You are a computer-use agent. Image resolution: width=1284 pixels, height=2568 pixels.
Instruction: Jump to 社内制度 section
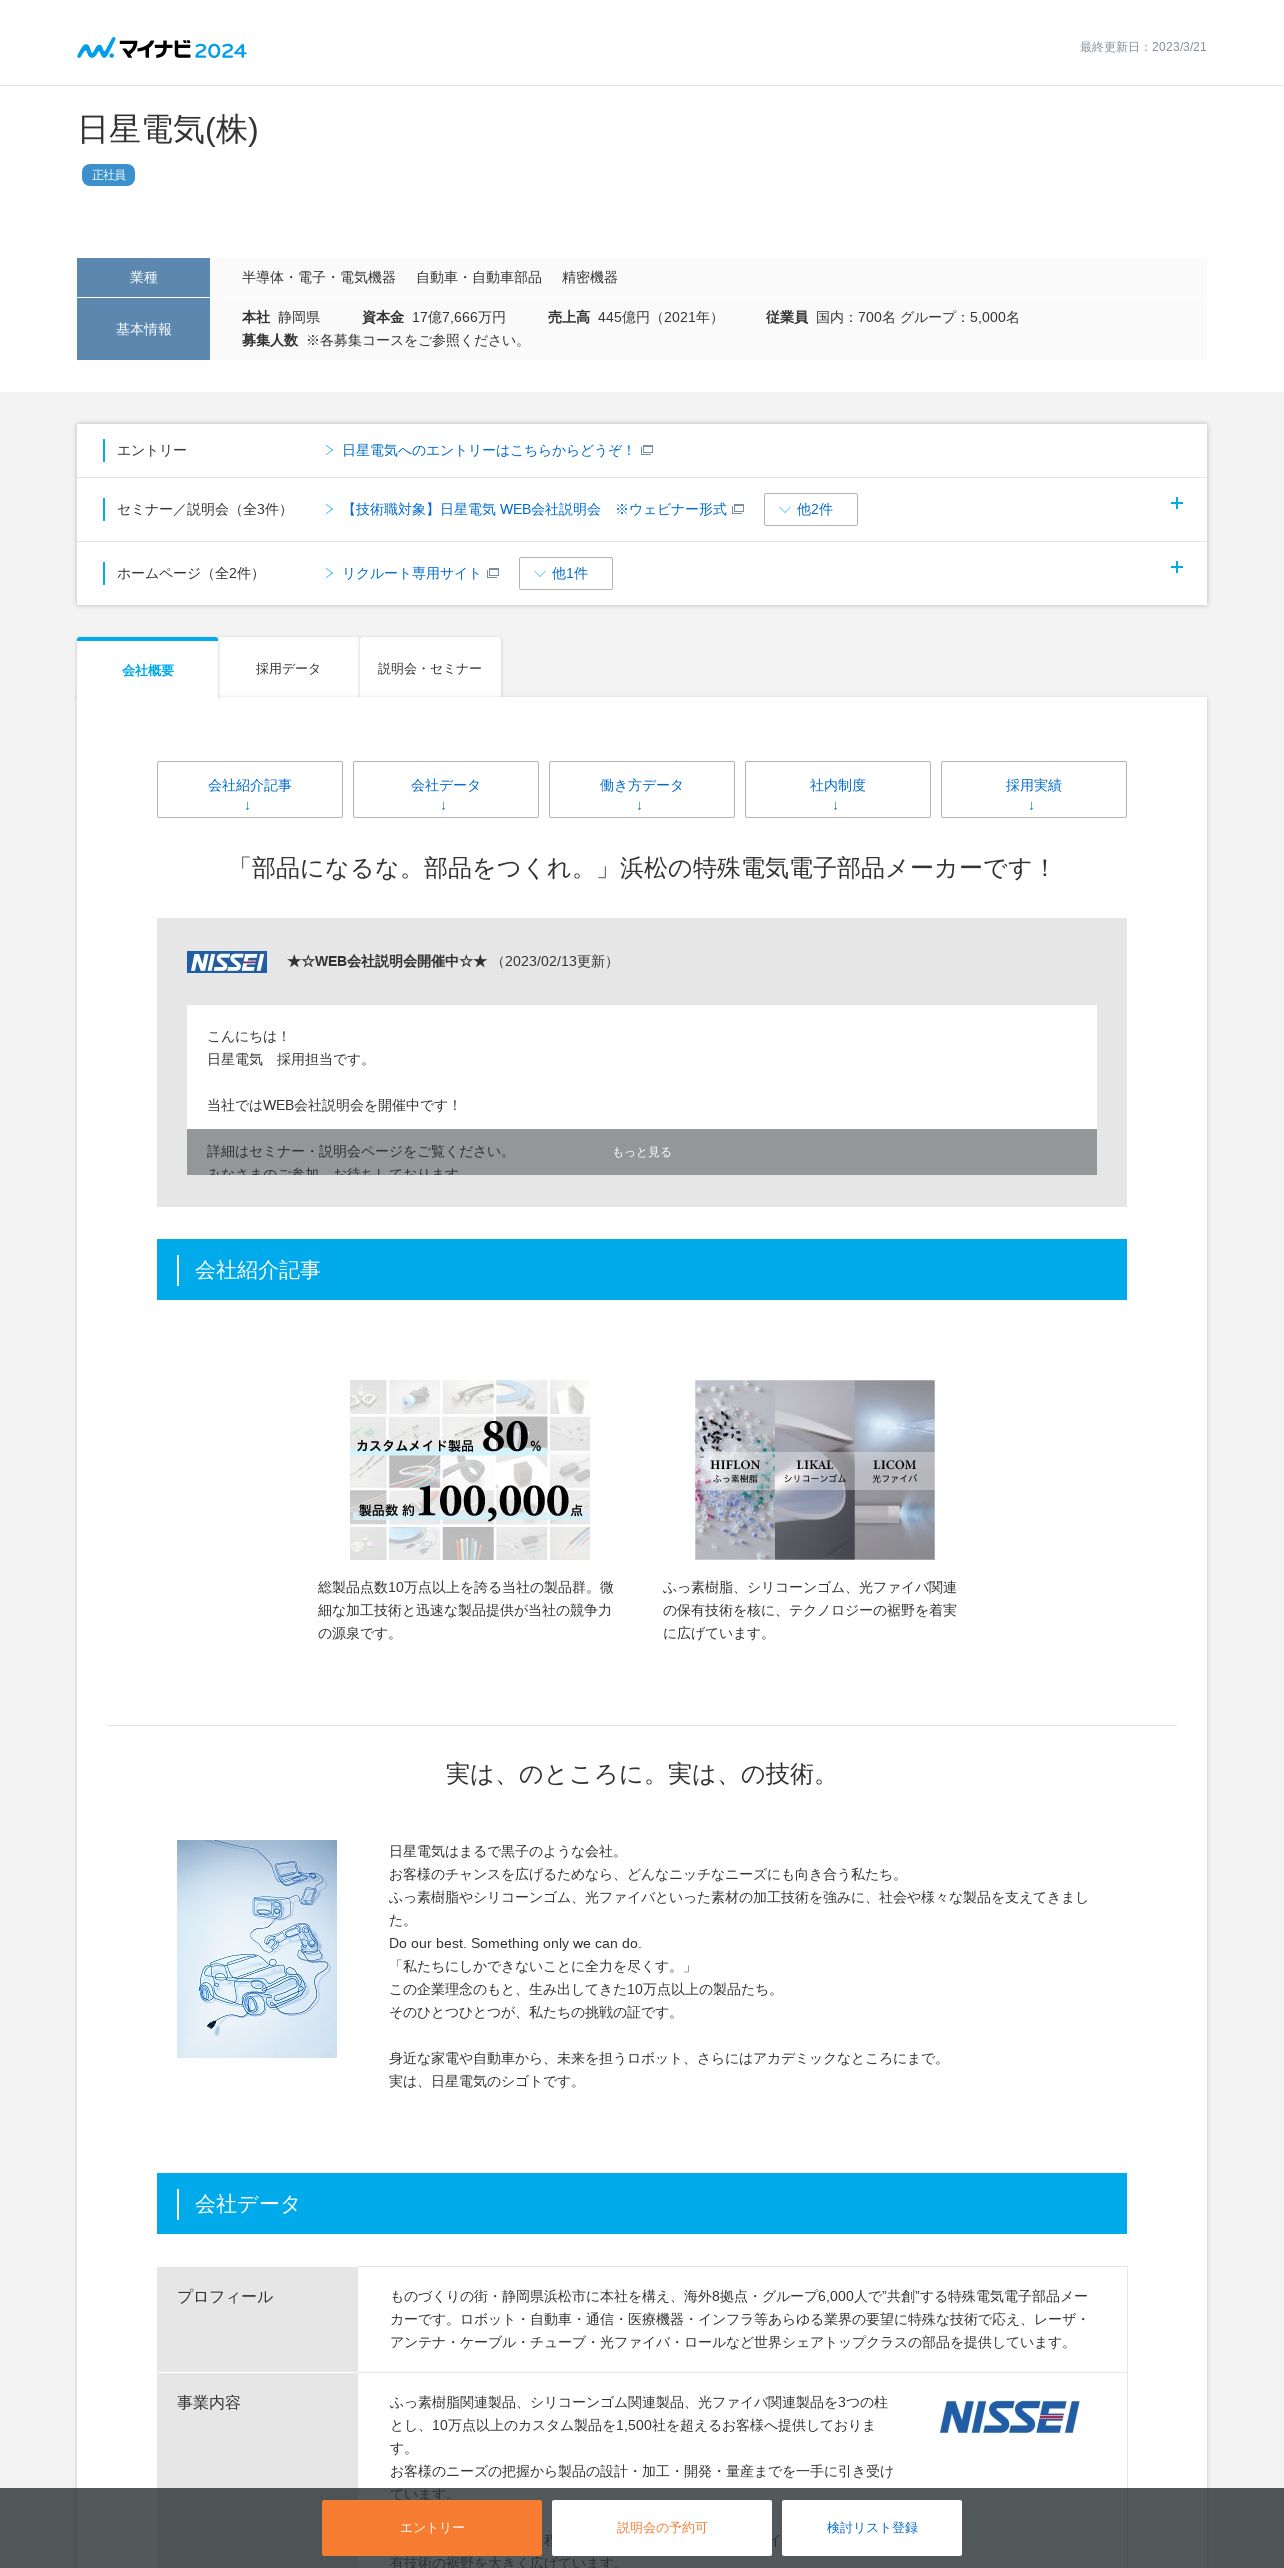tap(838, 790)
